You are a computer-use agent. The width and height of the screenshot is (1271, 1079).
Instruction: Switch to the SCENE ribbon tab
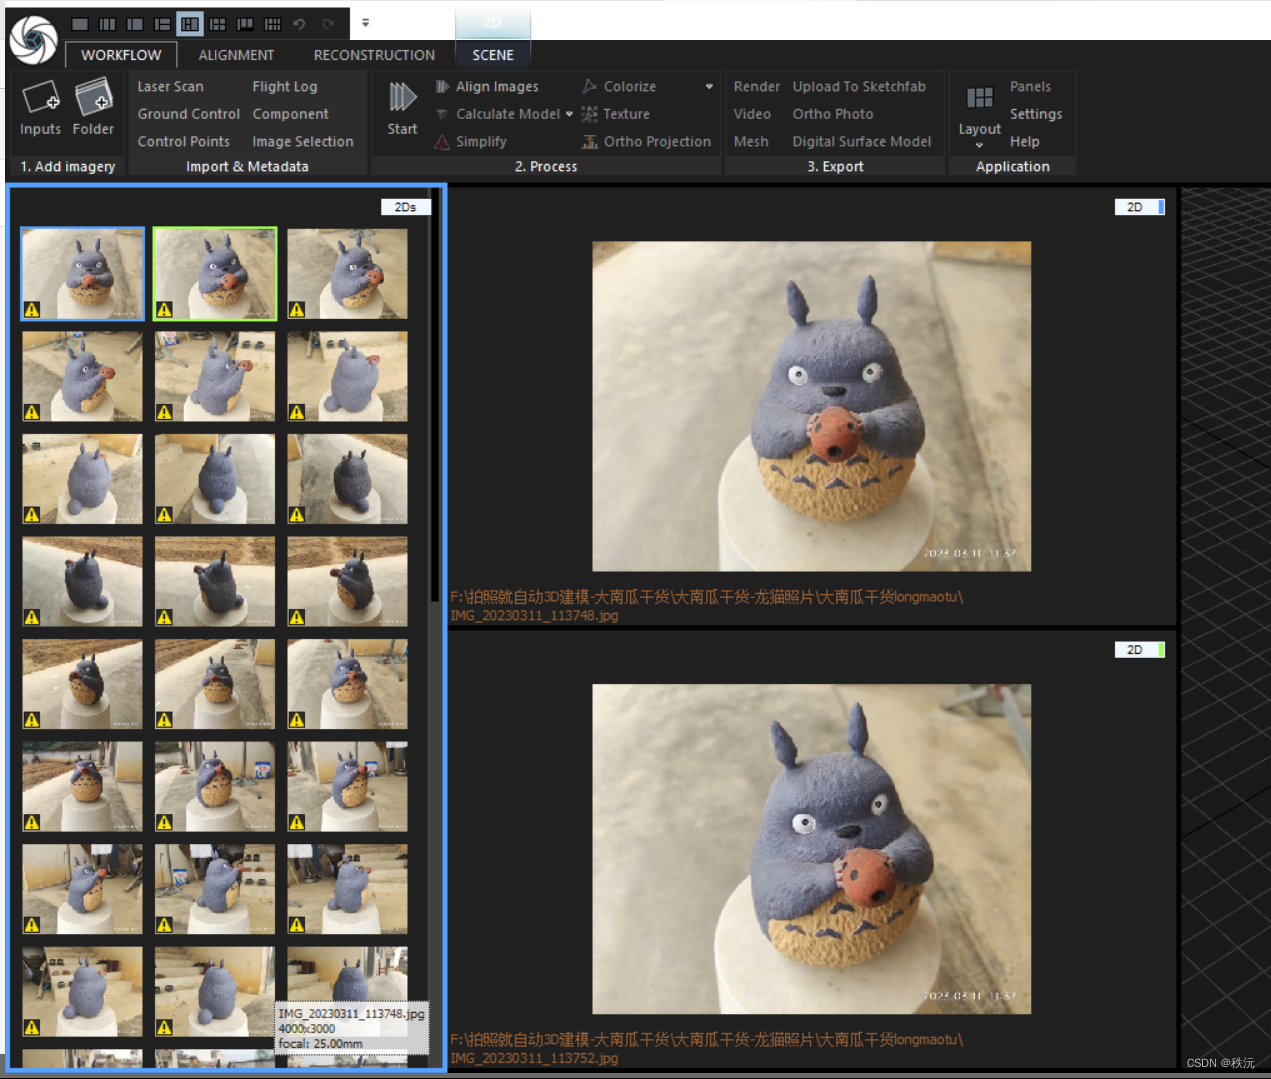(x=493, y=55)
